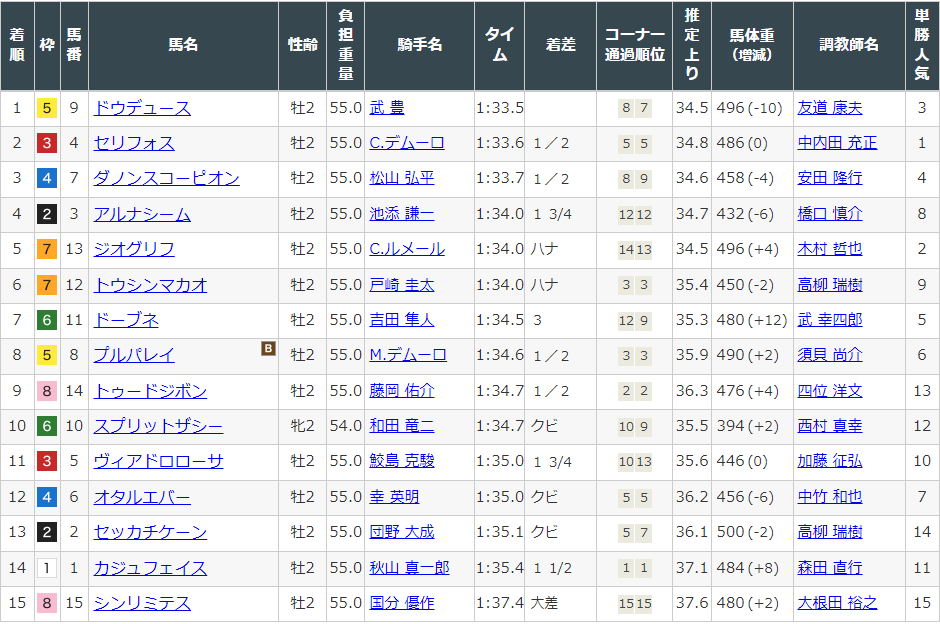The image size is (940, 624).
Task: Open horse link アルナシーム
Action: click(x=142, y=214)
